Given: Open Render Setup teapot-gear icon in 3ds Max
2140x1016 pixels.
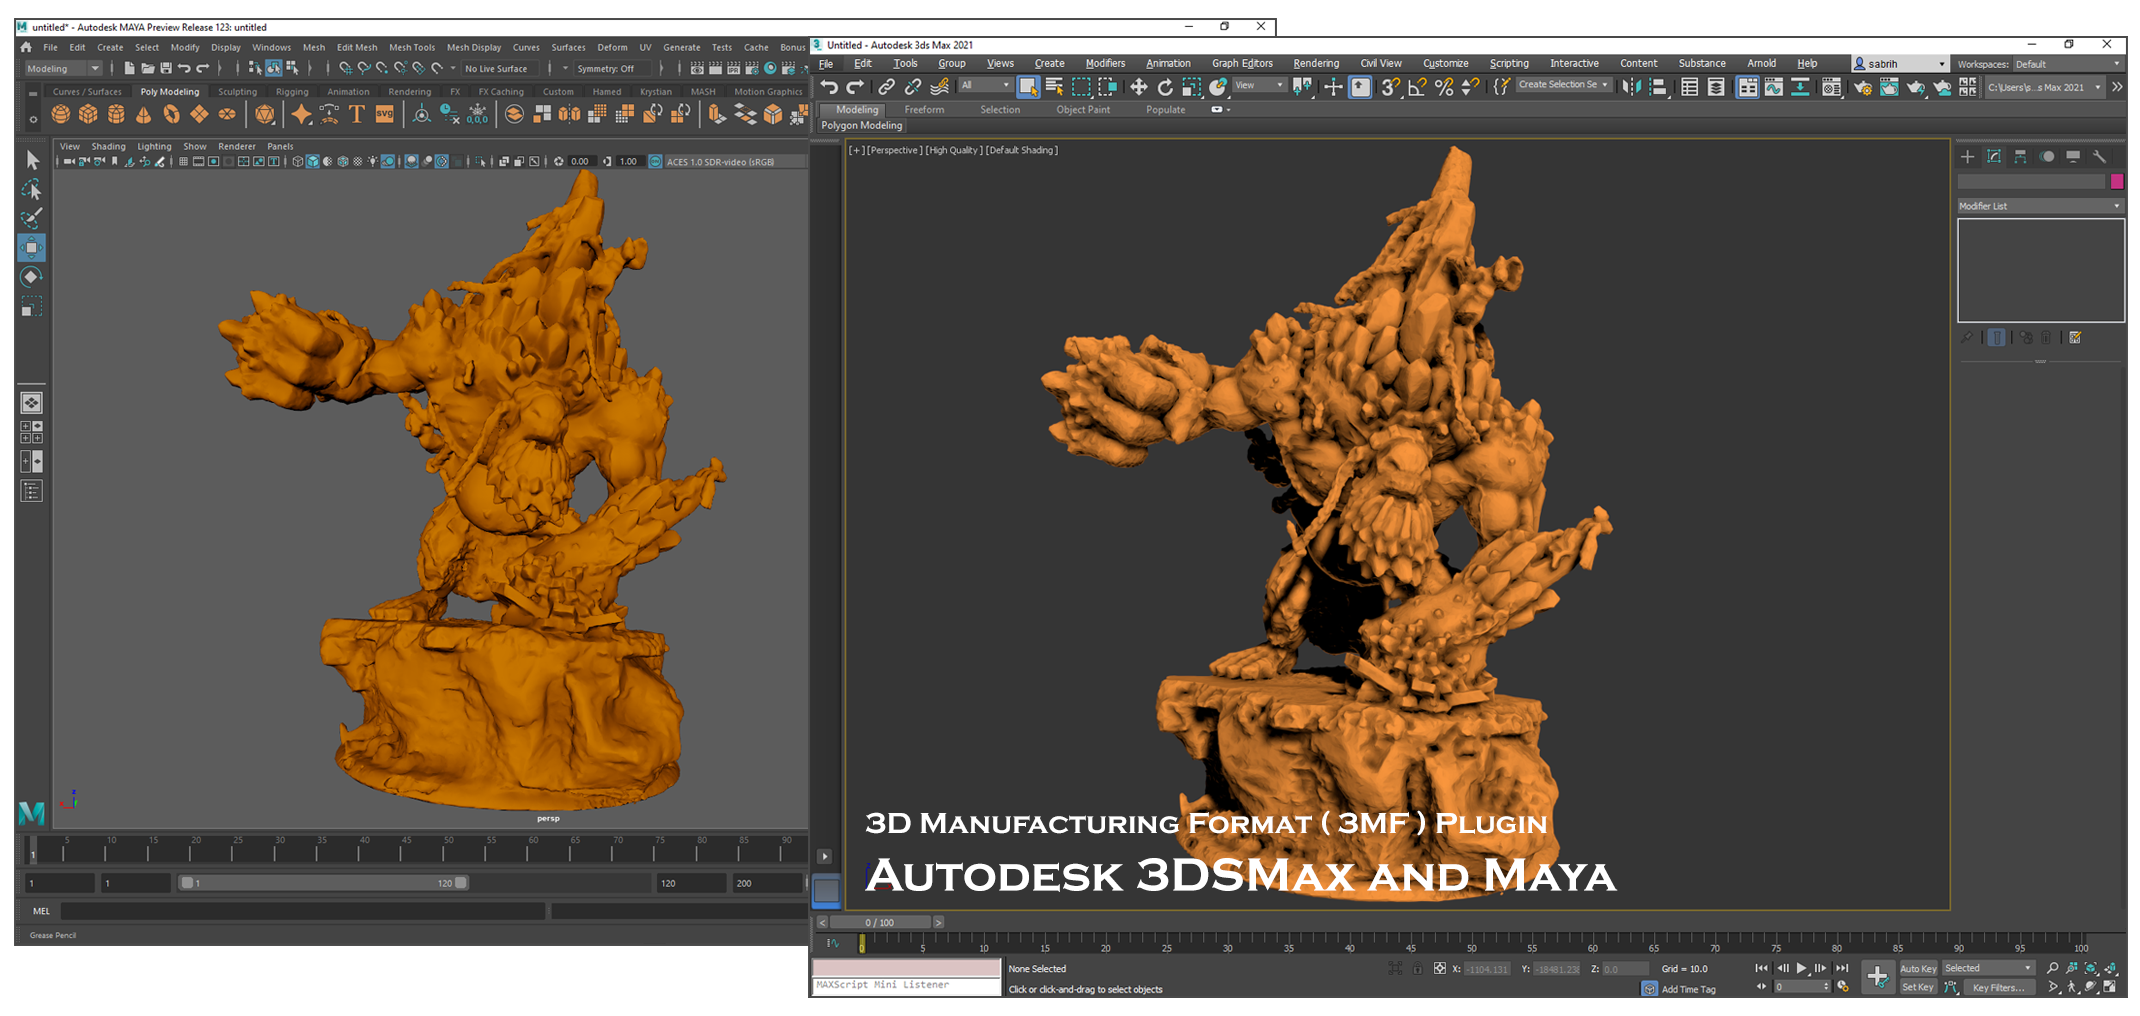Looking at the screenshot, I should (x=1863, y=87).
